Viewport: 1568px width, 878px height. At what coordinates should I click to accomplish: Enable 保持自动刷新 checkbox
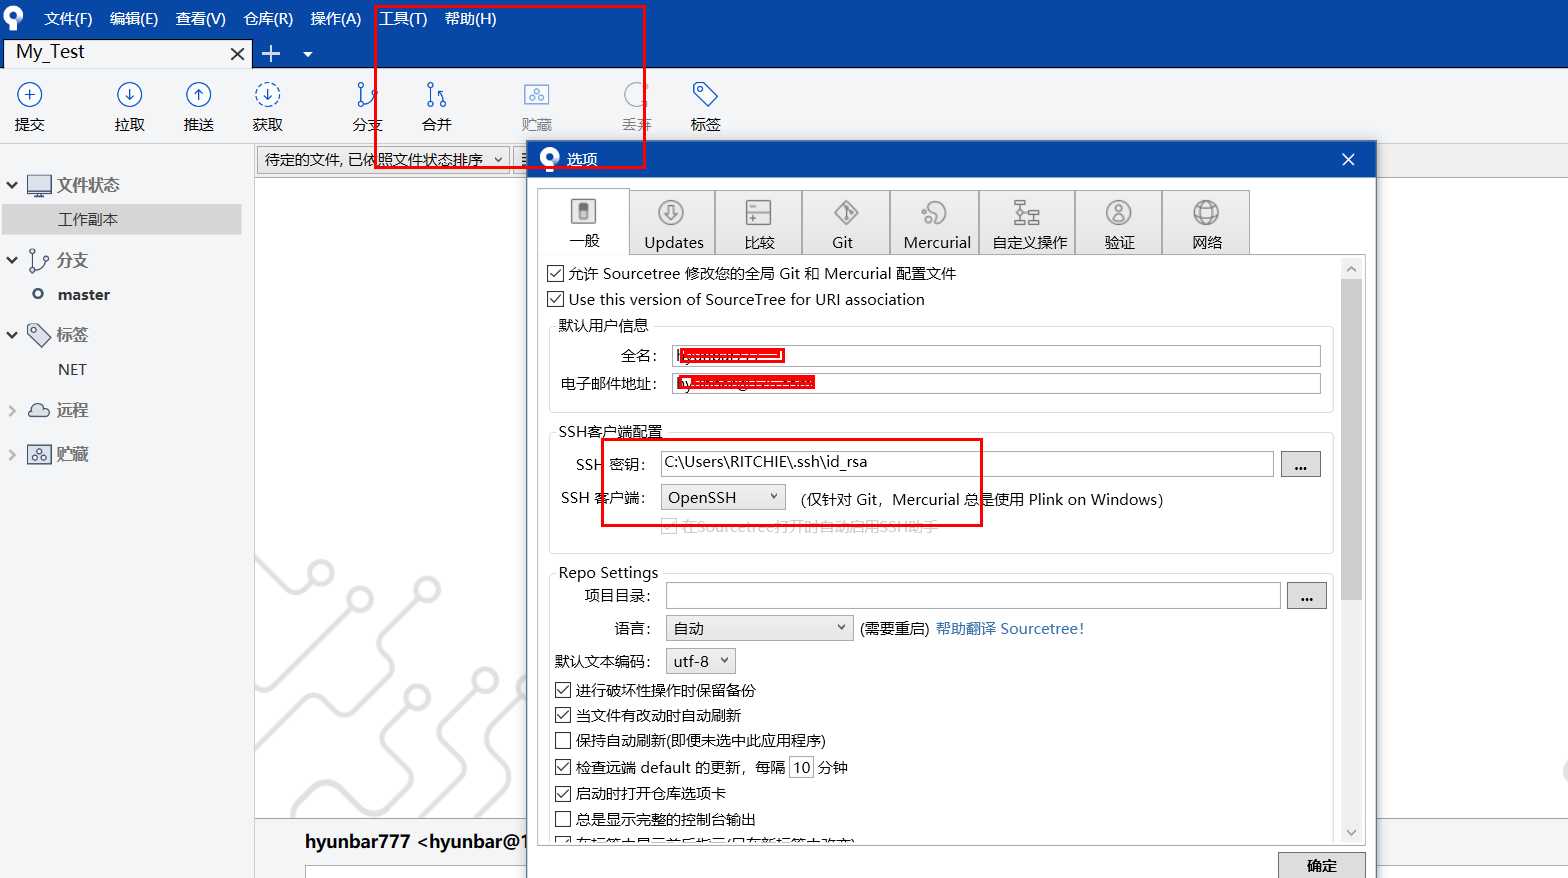tap(563, 740)
